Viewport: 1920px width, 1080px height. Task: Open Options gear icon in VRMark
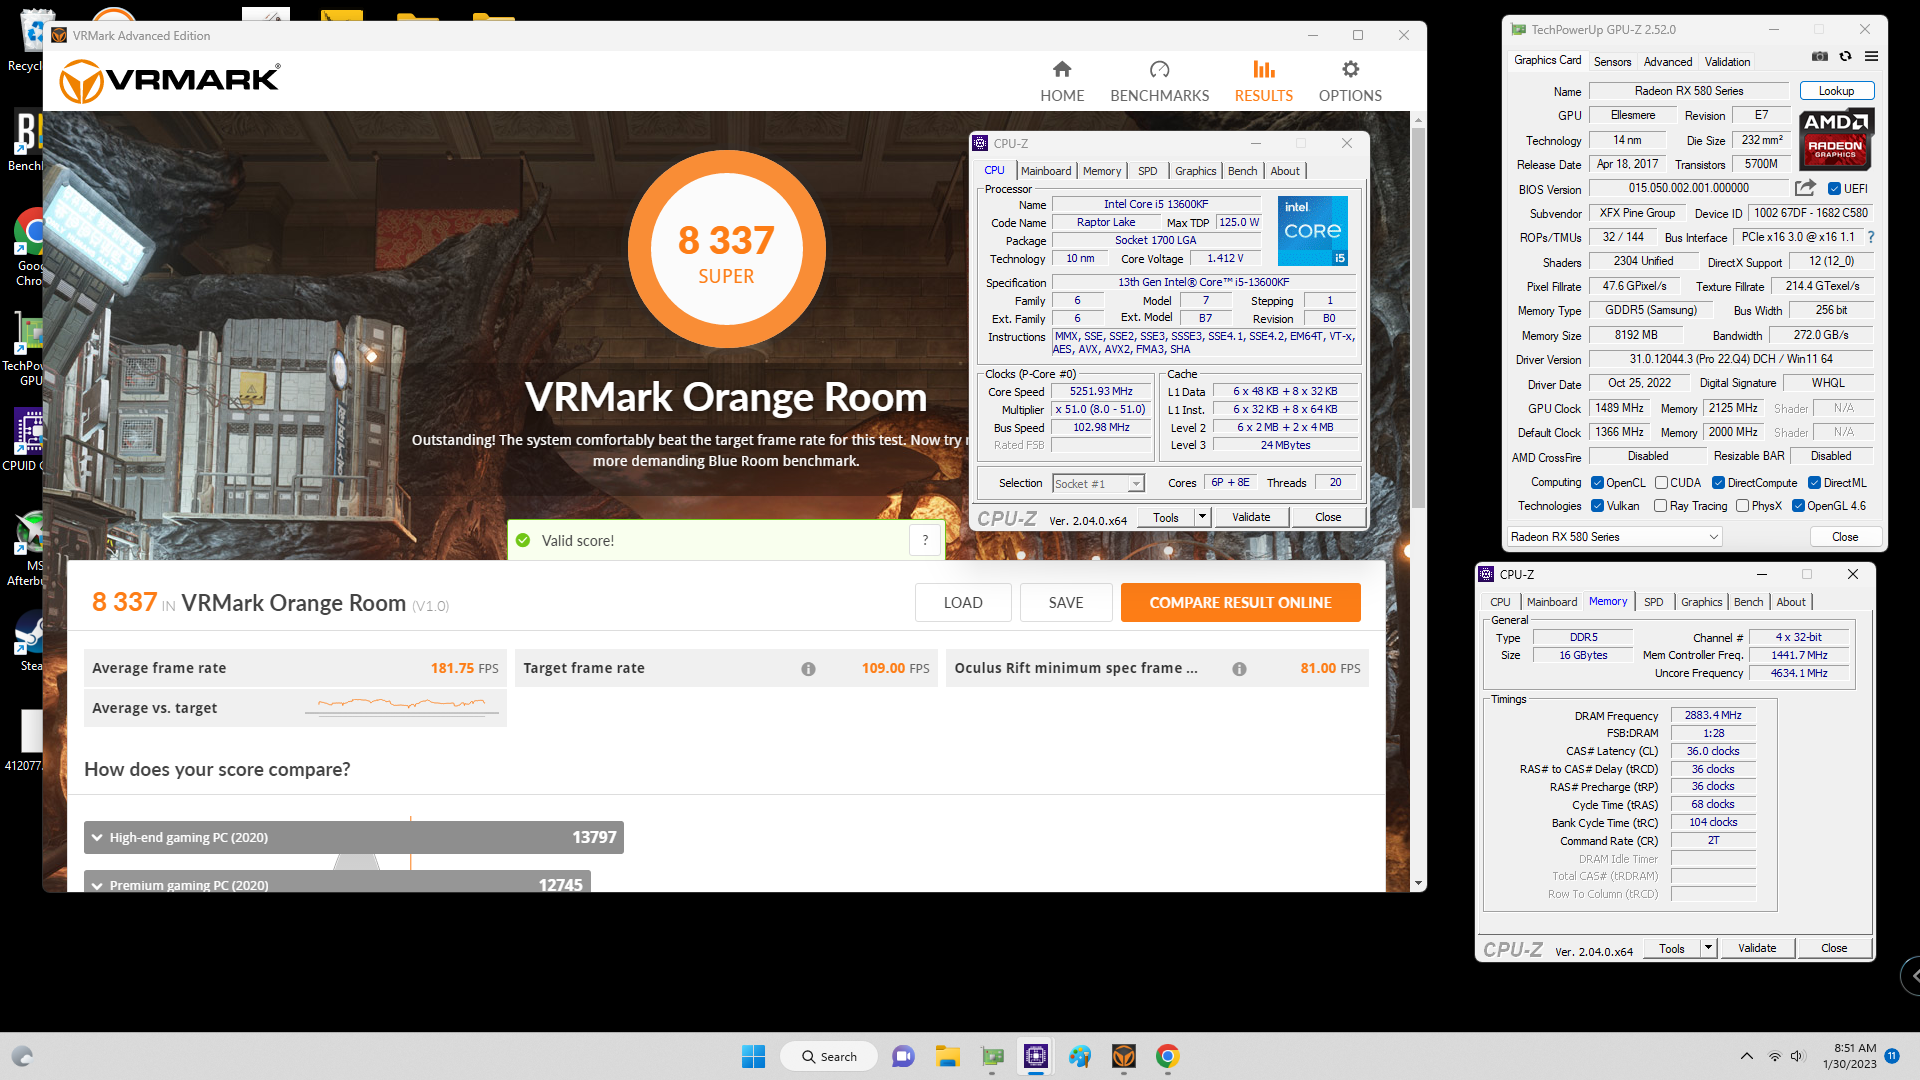click(x=1350, y=69)
